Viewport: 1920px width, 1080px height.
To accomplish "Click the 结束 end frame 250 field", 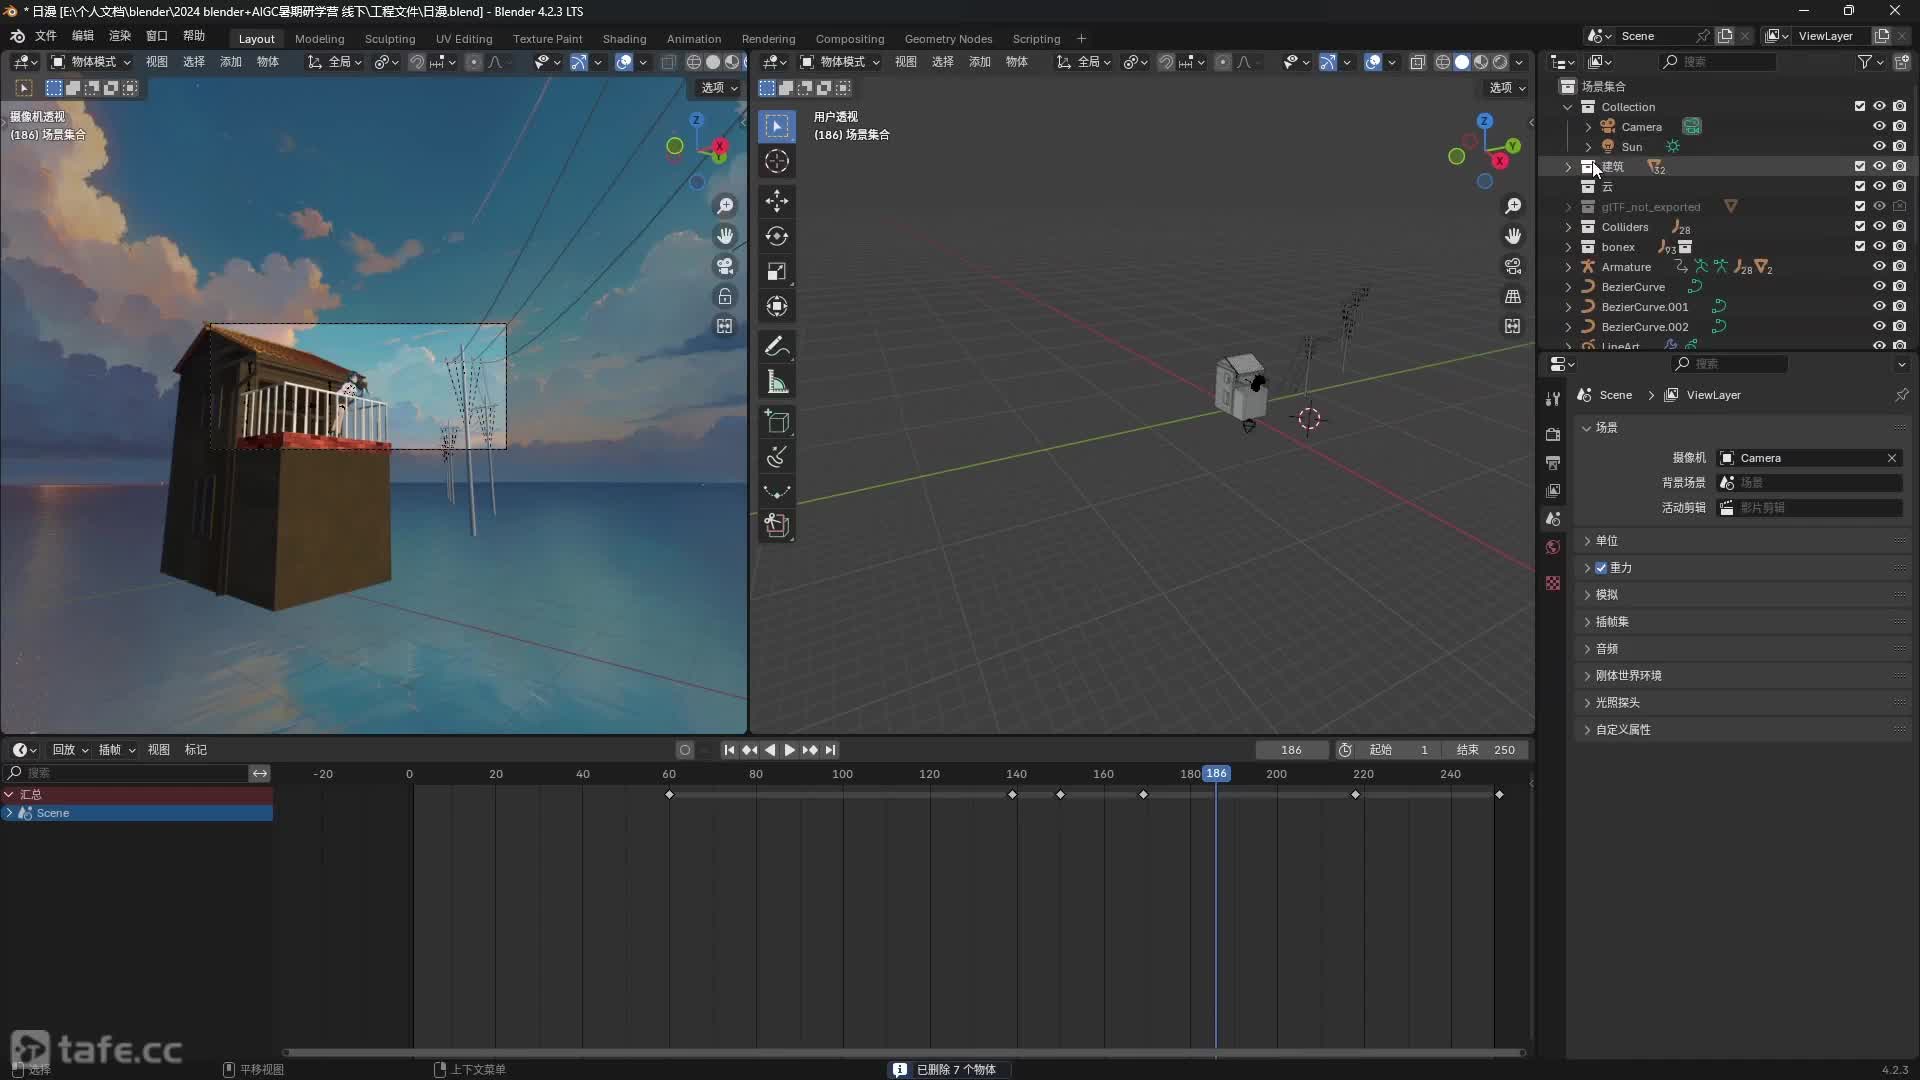I will click(1485, 750).
